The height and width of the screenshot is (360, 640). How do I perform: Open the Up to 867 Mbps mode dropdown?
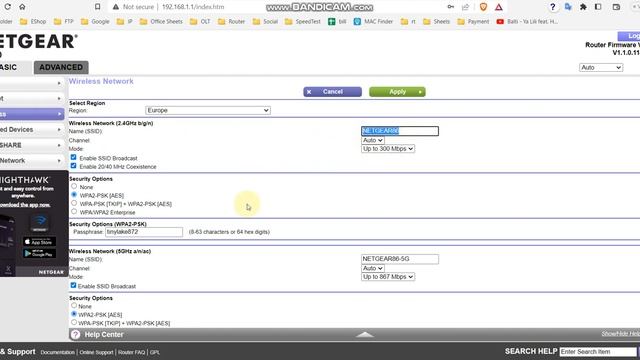point(388,277)
